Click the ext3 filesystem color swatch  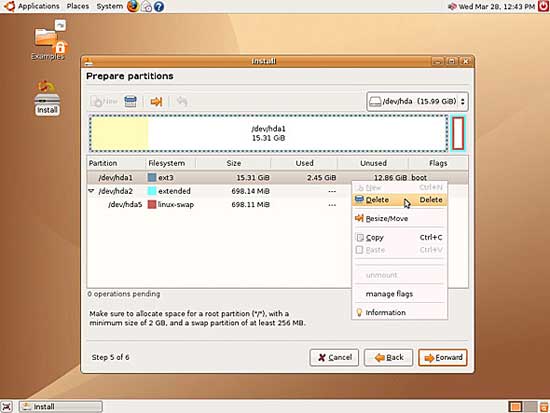click(152, 178)
